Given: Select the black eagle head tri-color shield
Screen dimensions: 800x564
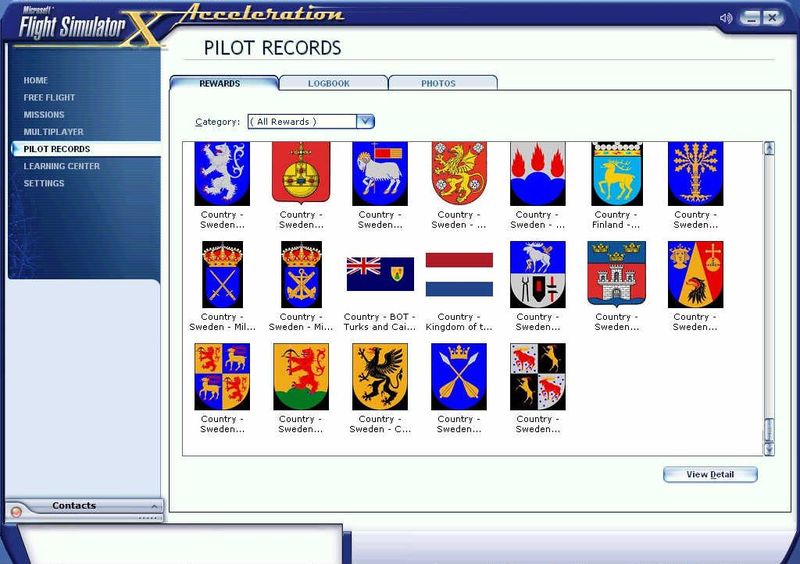Looking at the screenshot, I should [x=695, y=275].
